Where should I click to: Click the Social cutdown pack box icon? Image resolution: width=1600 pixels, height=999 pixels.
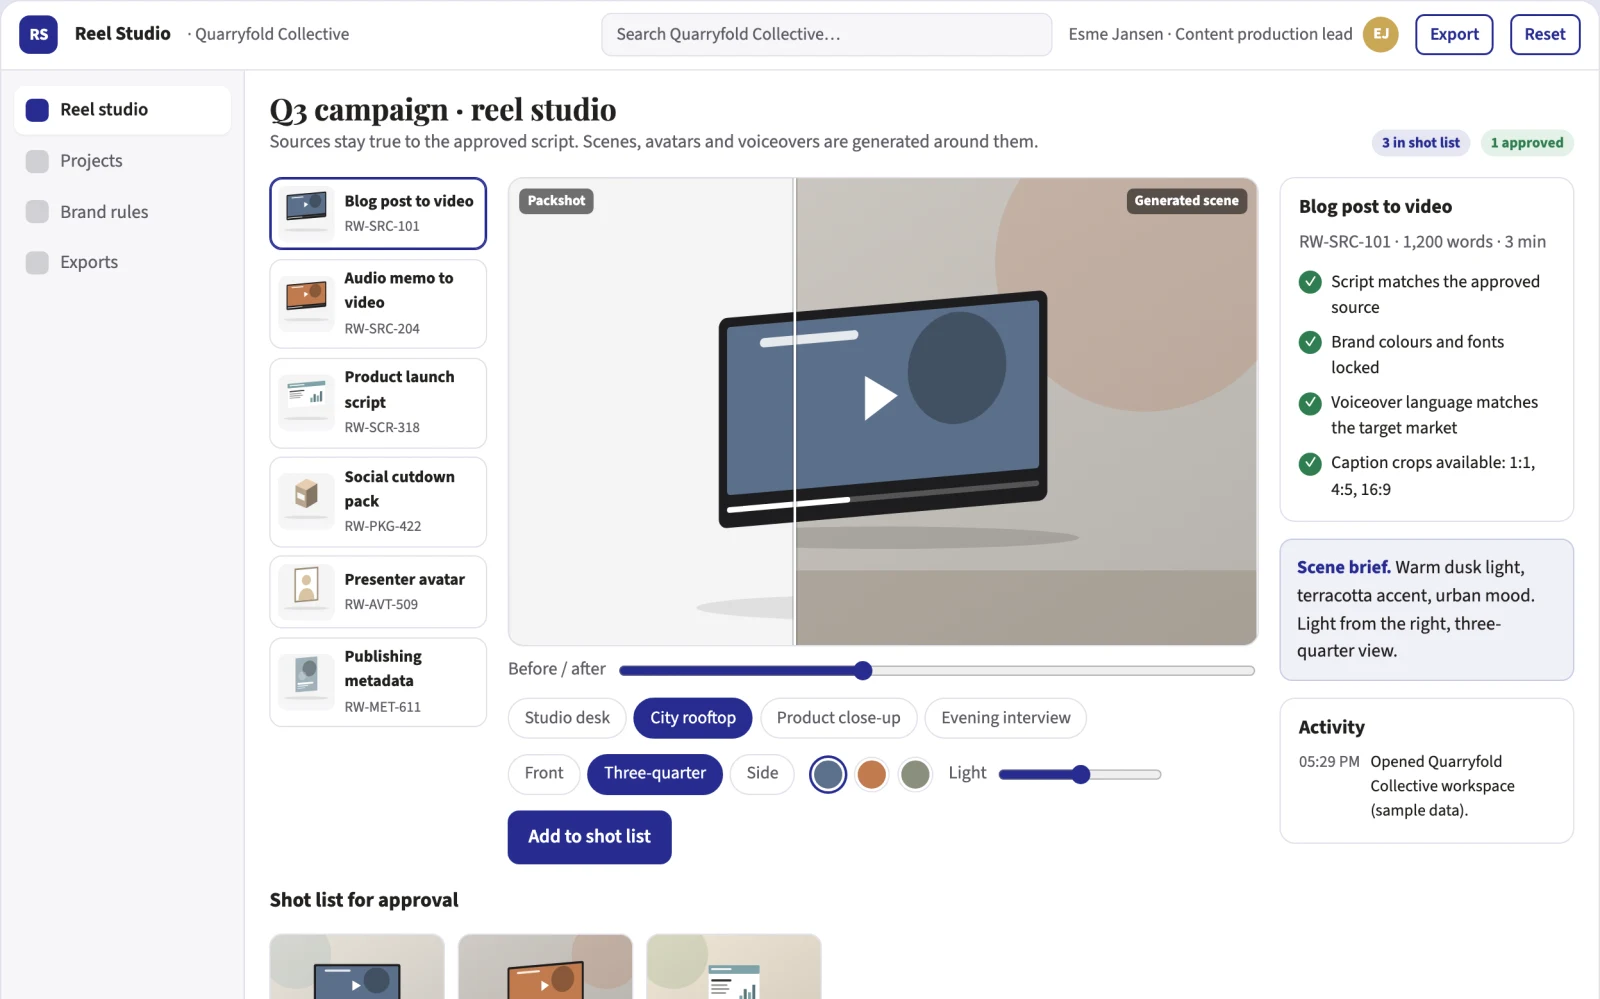[x=306, y=502]
